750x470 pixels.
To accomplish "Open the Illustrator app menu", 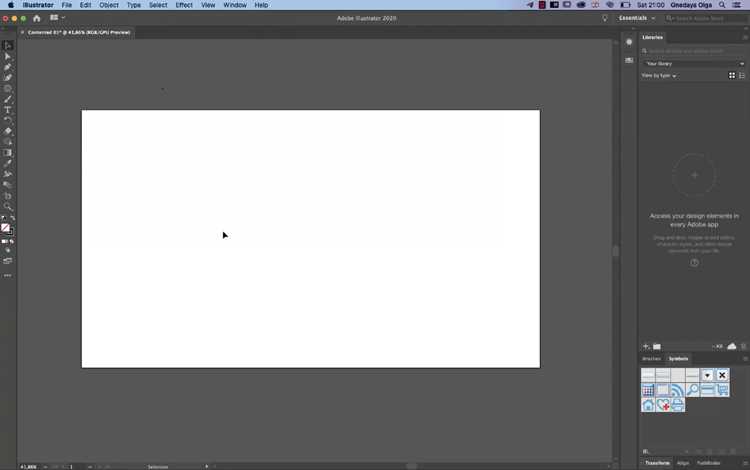I will click(38, 5).
